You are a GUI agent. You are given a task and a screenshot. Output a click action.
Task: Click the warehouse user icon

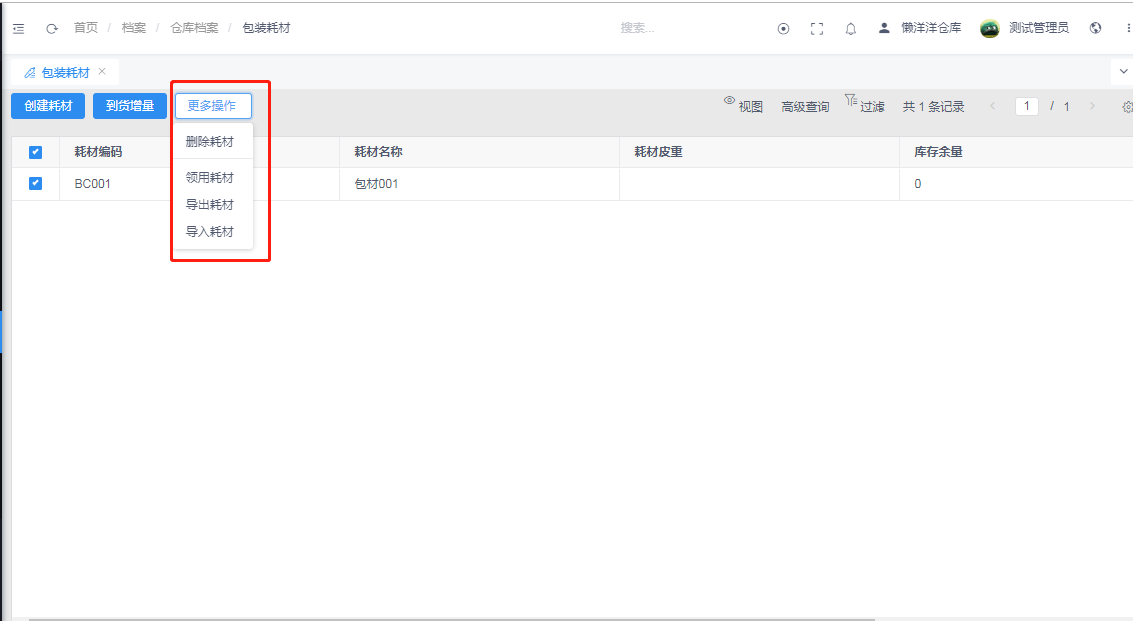click(x=884, y=28)
